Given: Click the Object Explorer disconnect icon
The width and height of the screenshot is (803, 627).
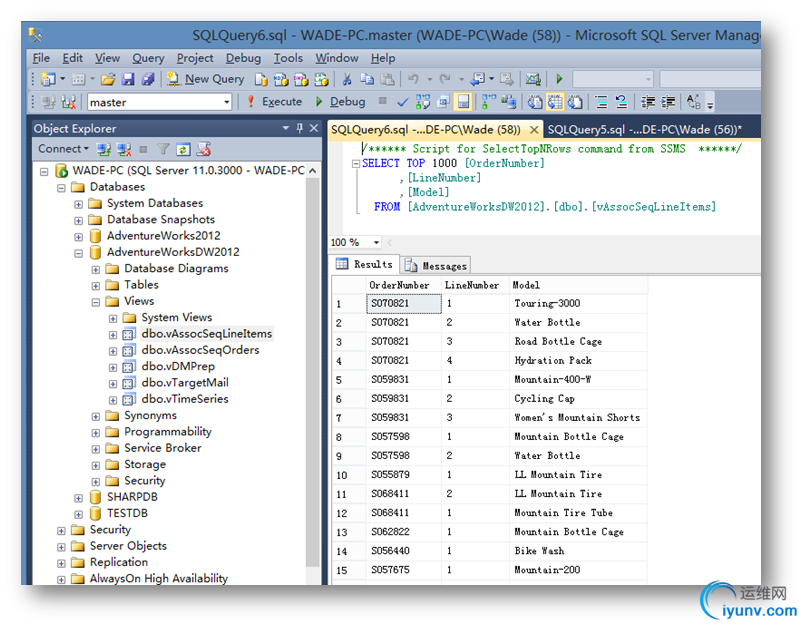Looking at the screenshot, I should (x=124, y=149).
